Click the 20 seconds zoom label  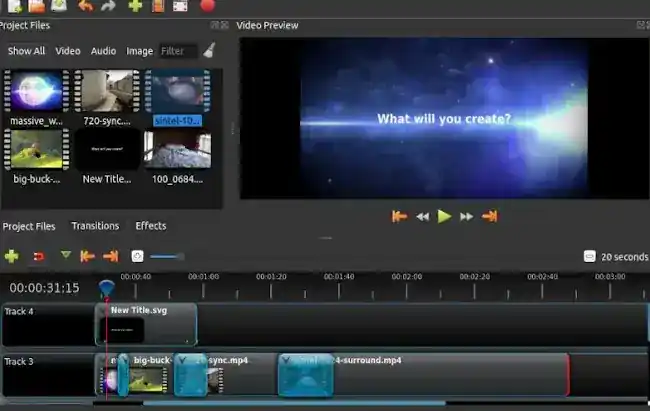pos(624,257)
